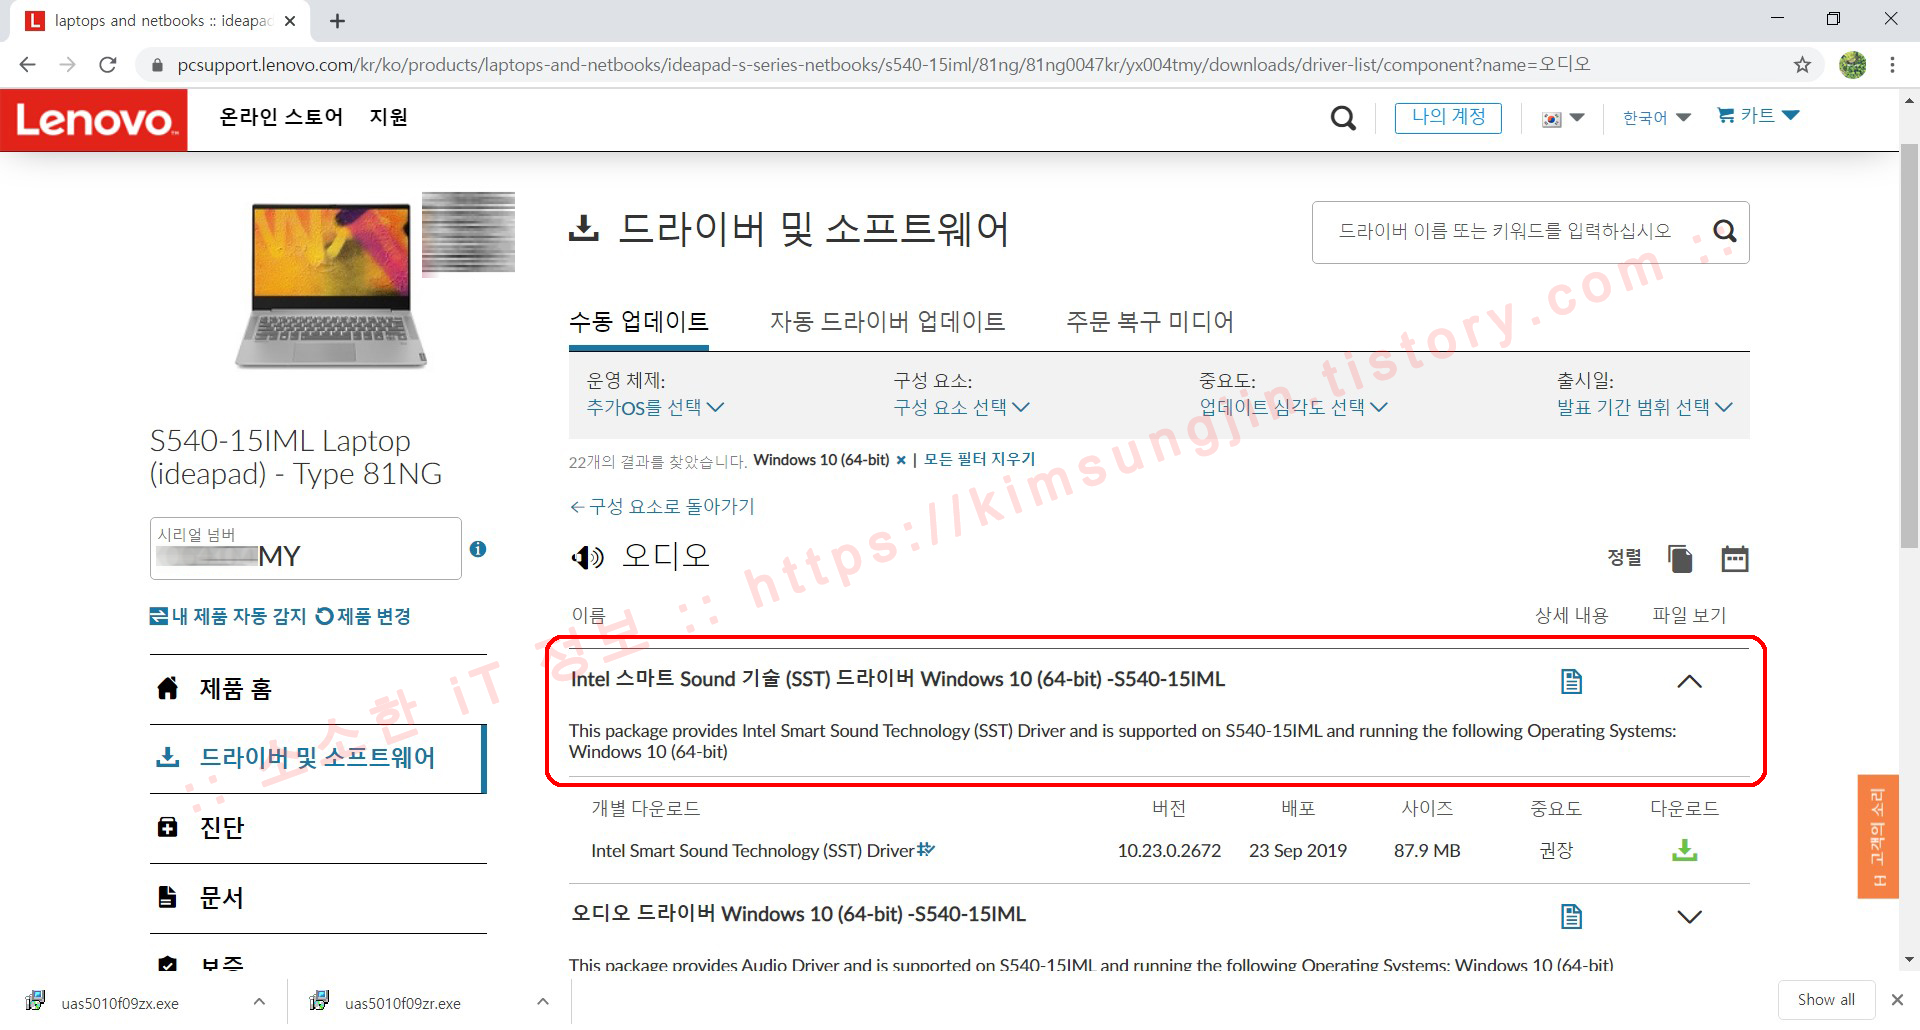Download Intel Smart Sound Technology driver

coord(1685,850)
